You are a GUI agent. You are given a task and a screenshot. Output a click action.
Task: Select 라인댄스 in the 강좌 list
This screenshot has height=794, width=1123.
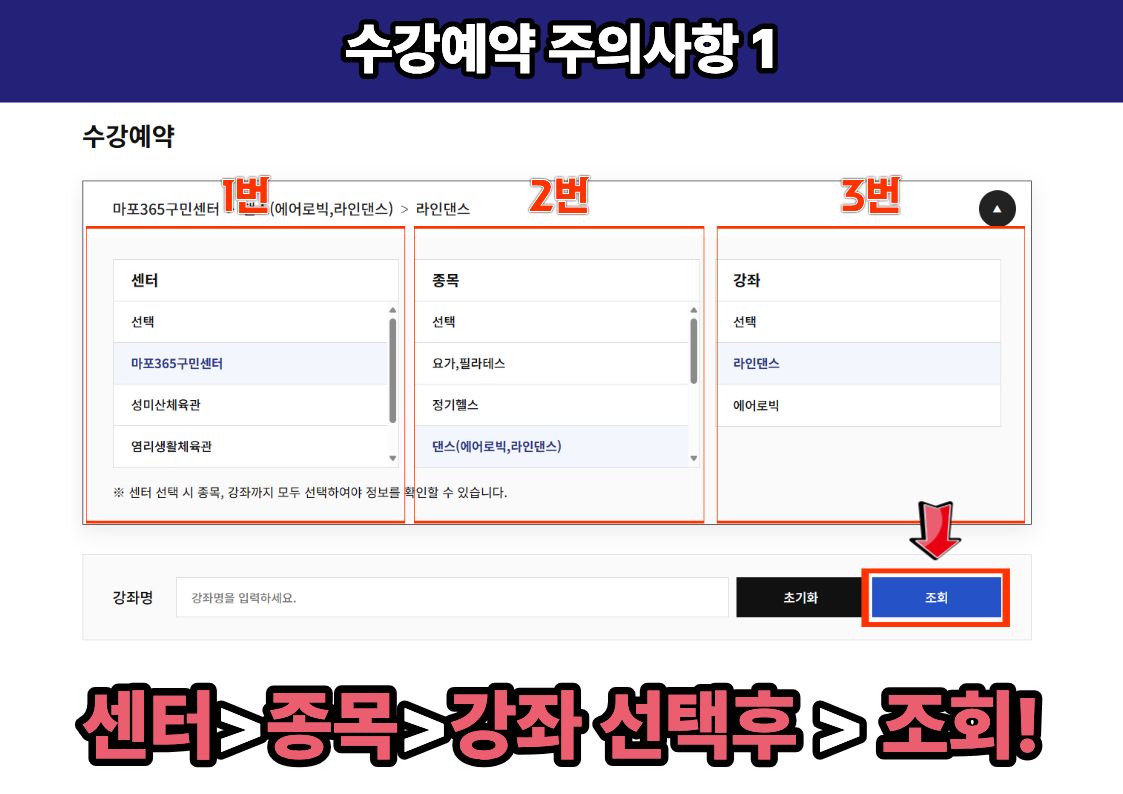click(x=858, y=364)
